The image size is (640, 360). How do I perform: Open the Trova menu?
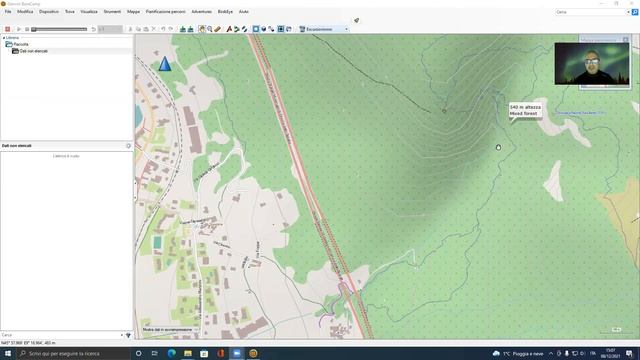click(x=70, y=12)
